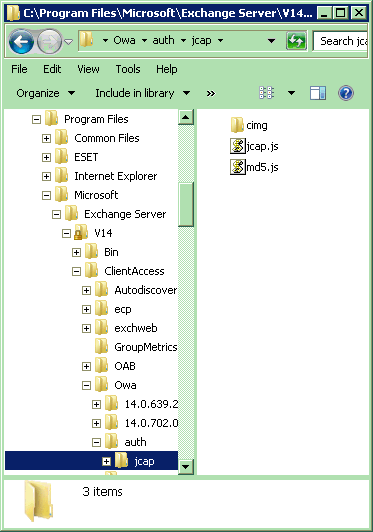Viewport: 373px width, 532px height.
Task: Select GroupMetrics folder in the tree
Action: 146,347
